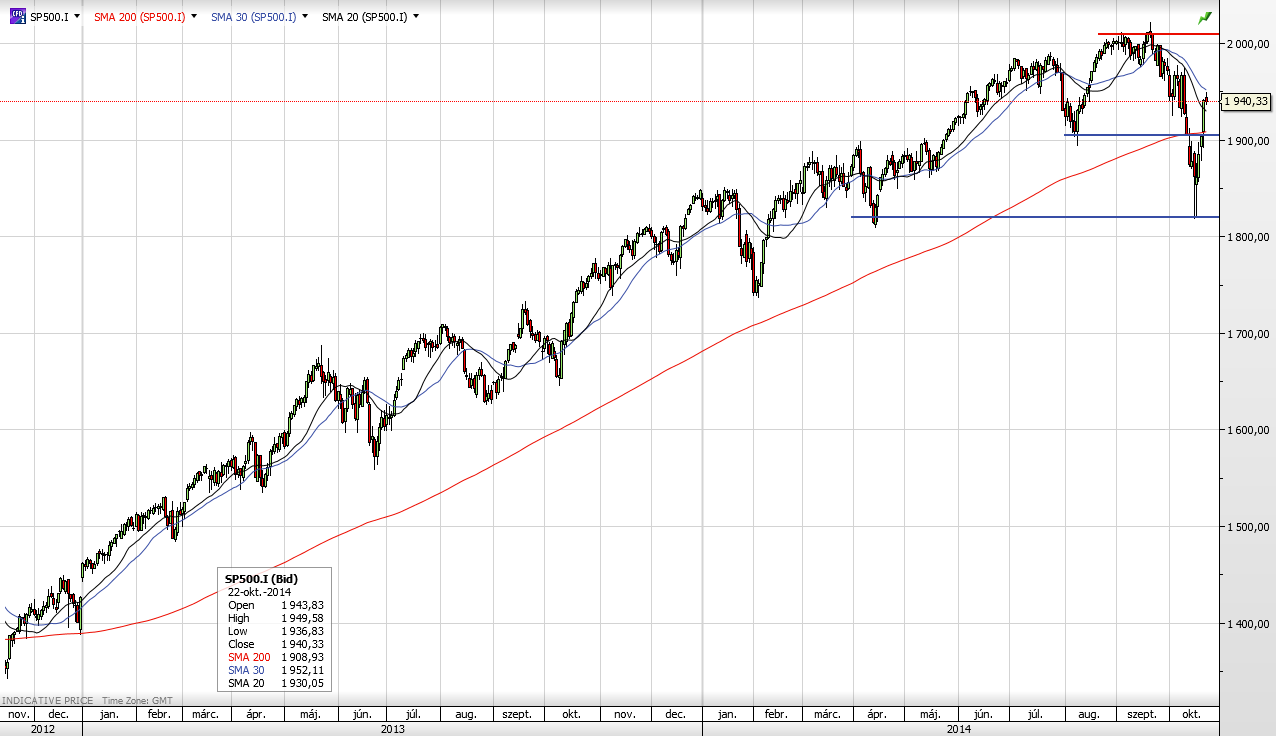Click the 1 400,00 price axis label
The image size is (1276, 736).
[1248, 624]
